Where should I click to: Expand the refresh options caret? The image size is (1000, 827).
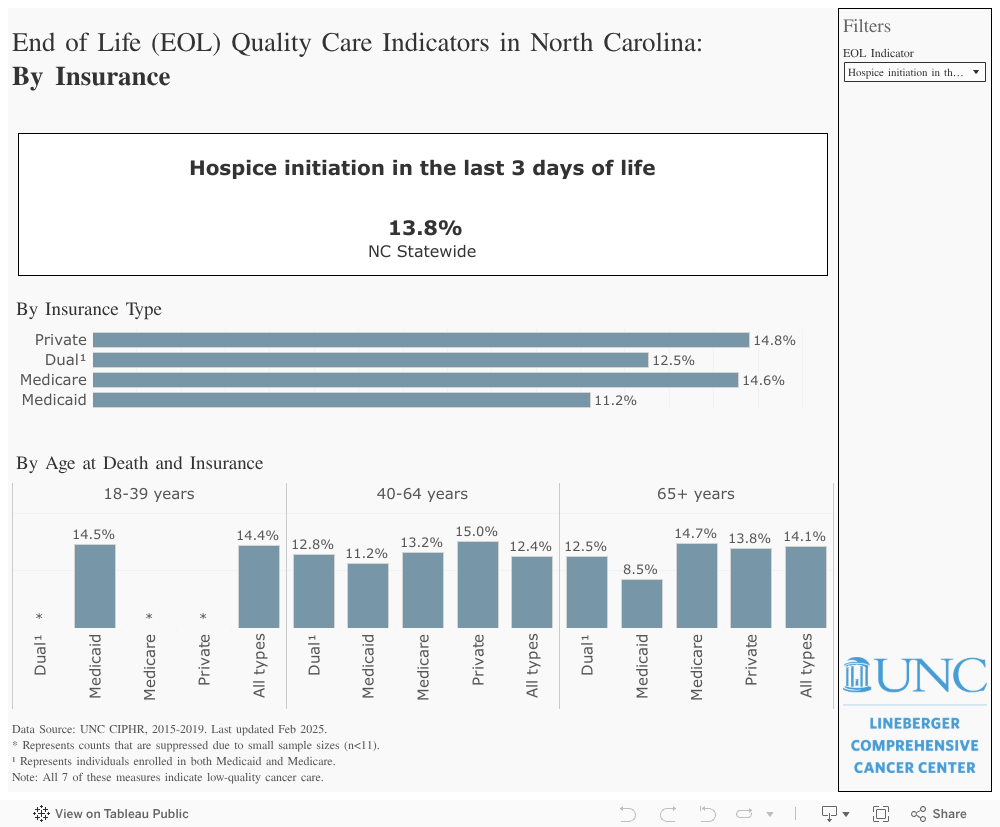770,814
